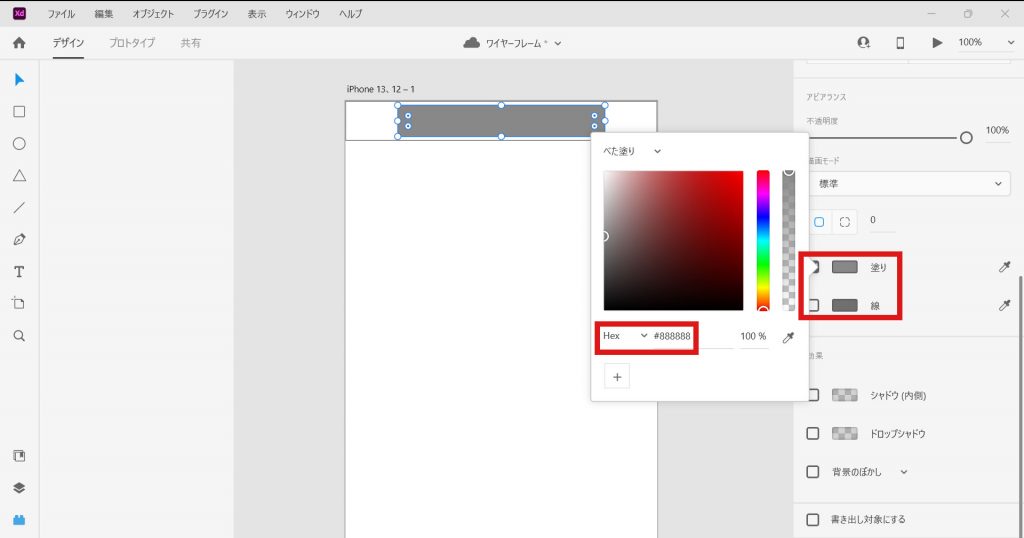The width and height of the screenshot is (1024, 538).
Task: Click the 線 border color swatch
Action: pos(844,305)
